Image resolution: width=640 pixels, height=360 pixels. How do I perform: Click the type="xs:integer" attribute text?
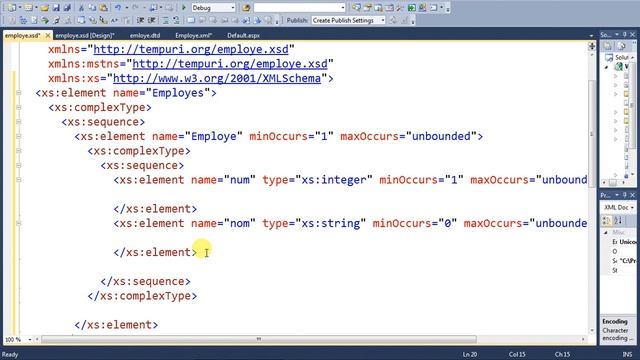[317, 180]
